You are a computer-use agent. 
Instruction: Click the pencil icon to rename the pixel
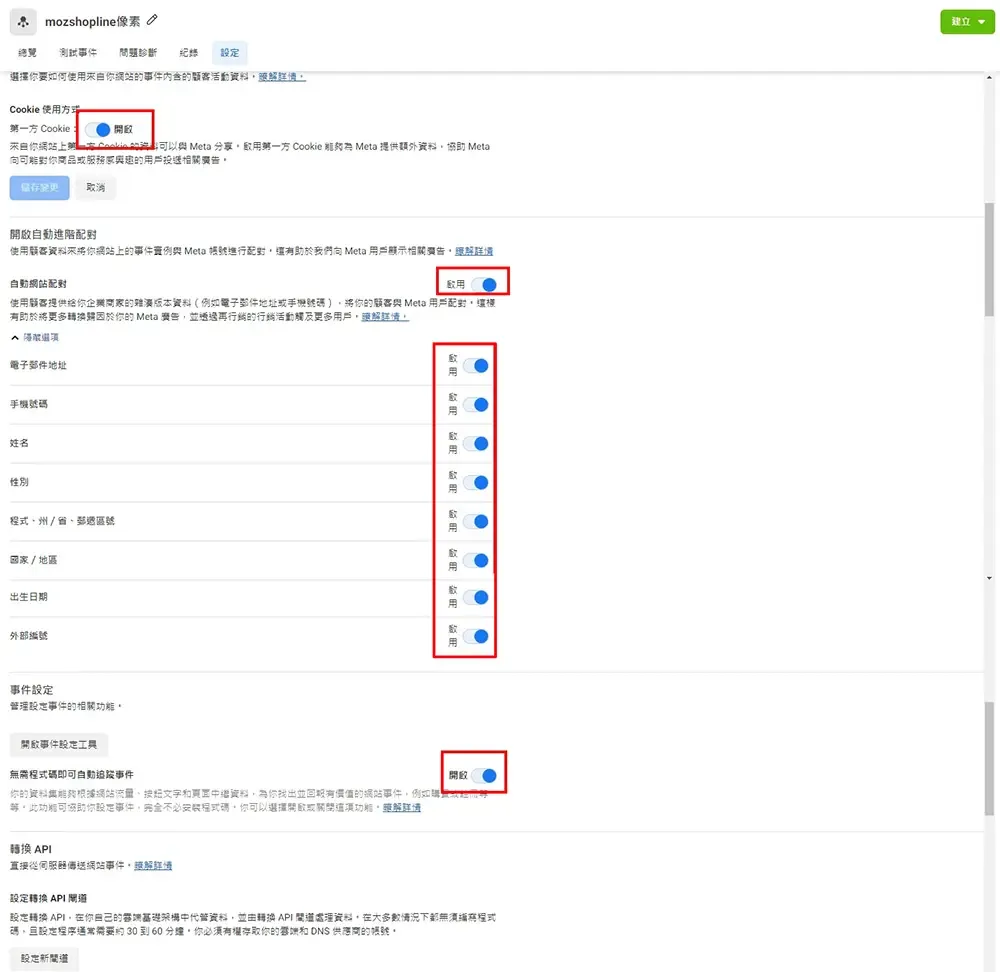(x=152, y=20)
